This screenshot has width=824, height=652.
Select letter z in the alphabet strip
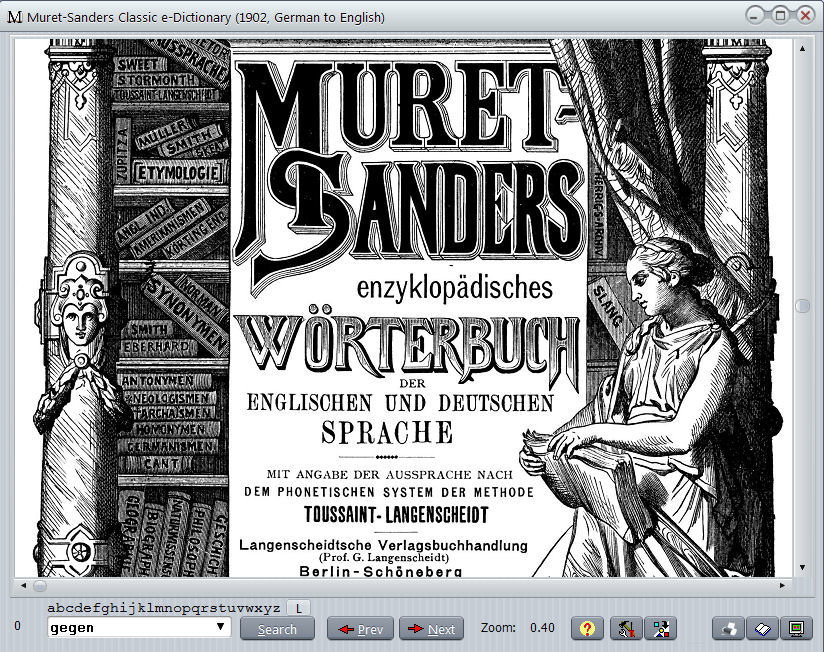point(276,608)
